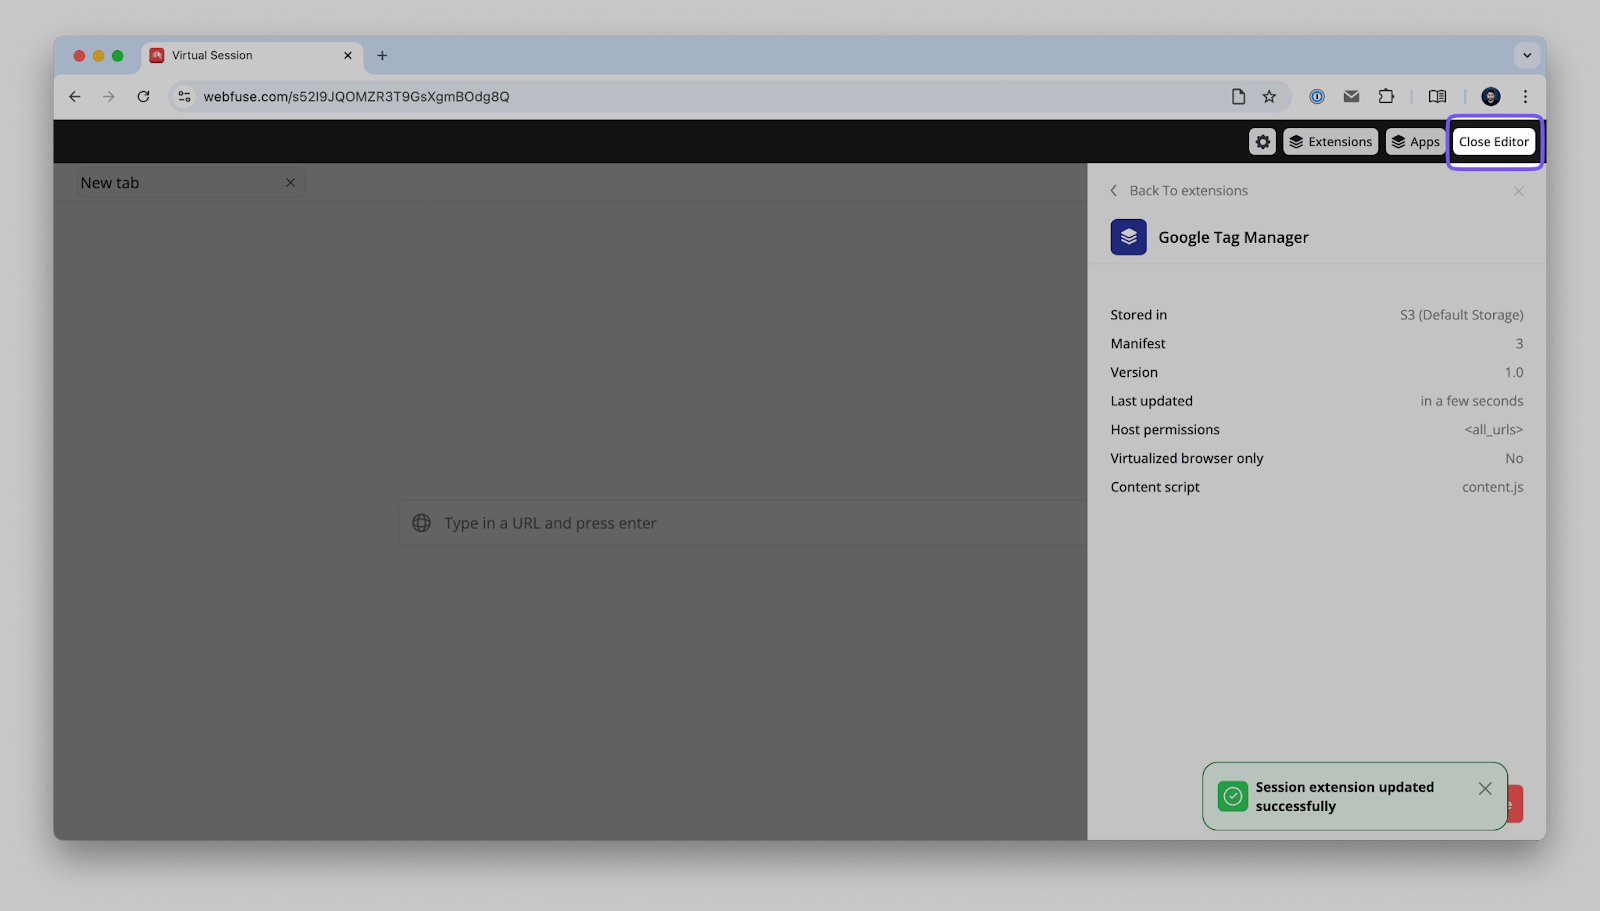This screenshot has height=911, width=1600.
Task: Go Back To extensions
Action: tap(1179, 190)
